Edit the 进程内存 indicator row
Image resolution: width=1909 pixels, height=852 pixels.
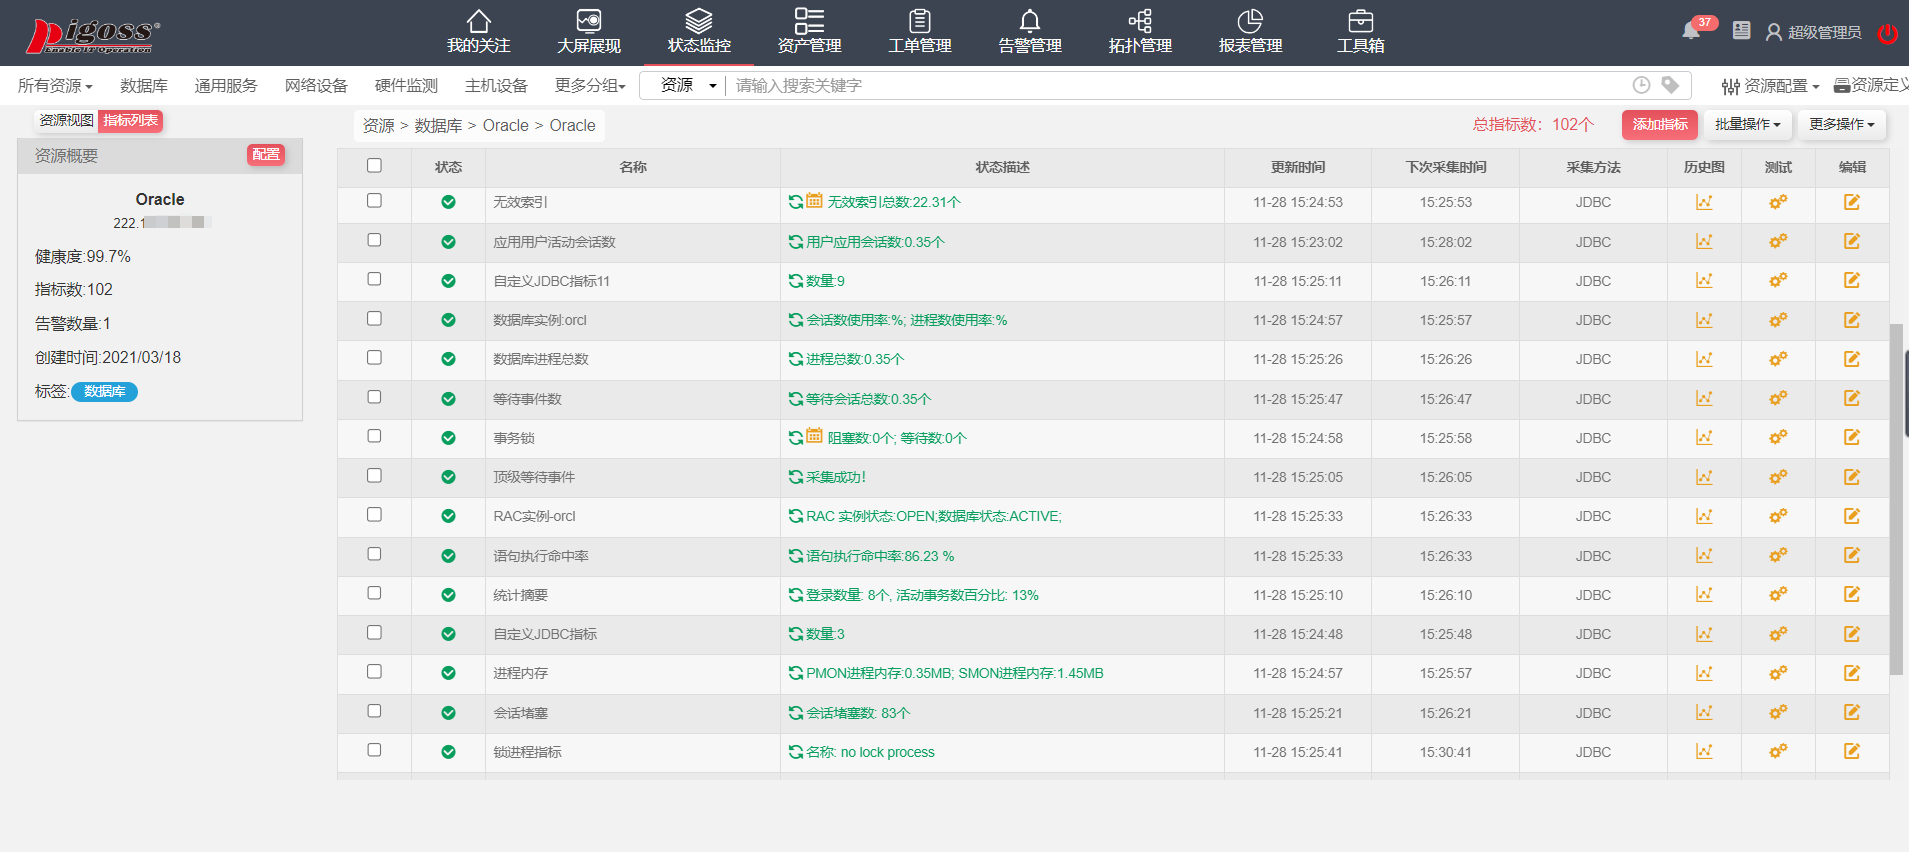[x=1852, y=673]
